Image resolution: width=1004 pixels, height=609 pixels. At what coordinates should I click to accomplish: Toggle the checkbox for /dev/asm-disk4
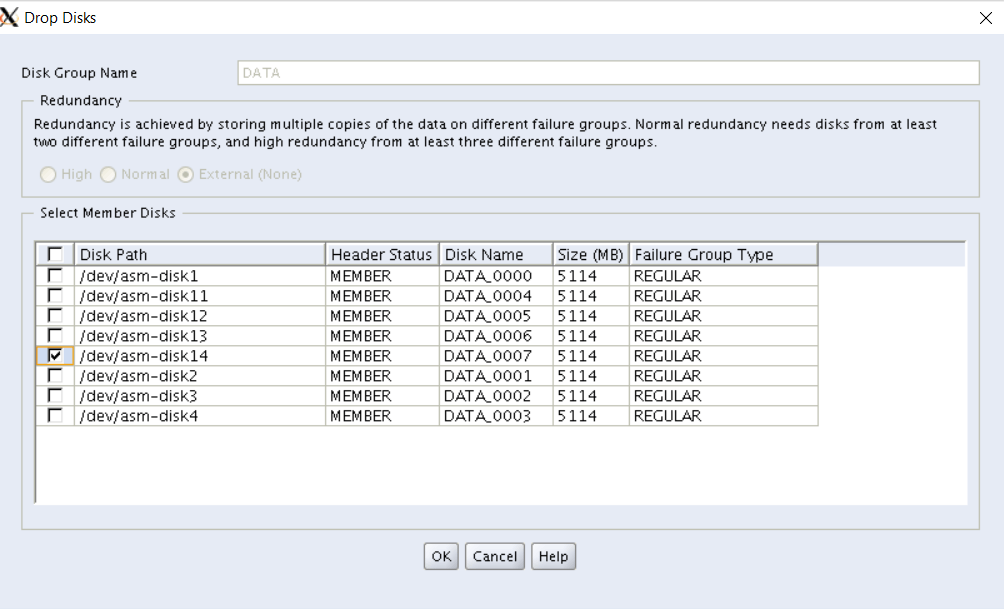pyautogui.click(x=55, y=415)
